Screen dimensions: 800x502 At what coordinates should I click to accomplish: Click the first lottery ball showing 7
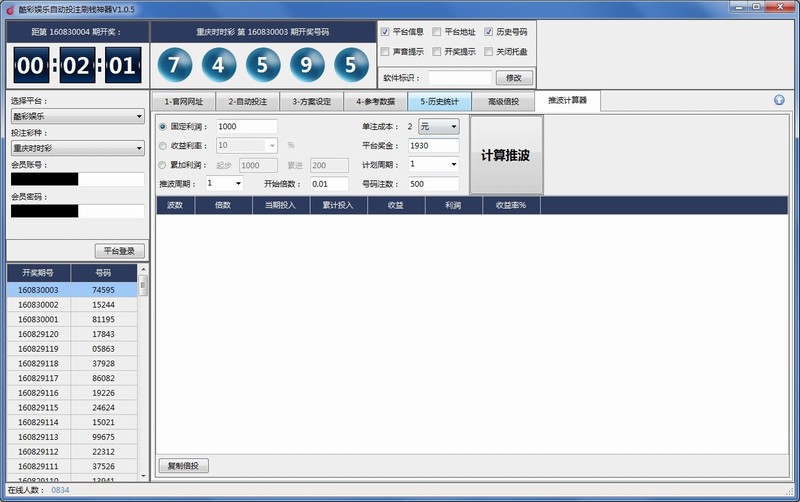click(x=174, y=65)
